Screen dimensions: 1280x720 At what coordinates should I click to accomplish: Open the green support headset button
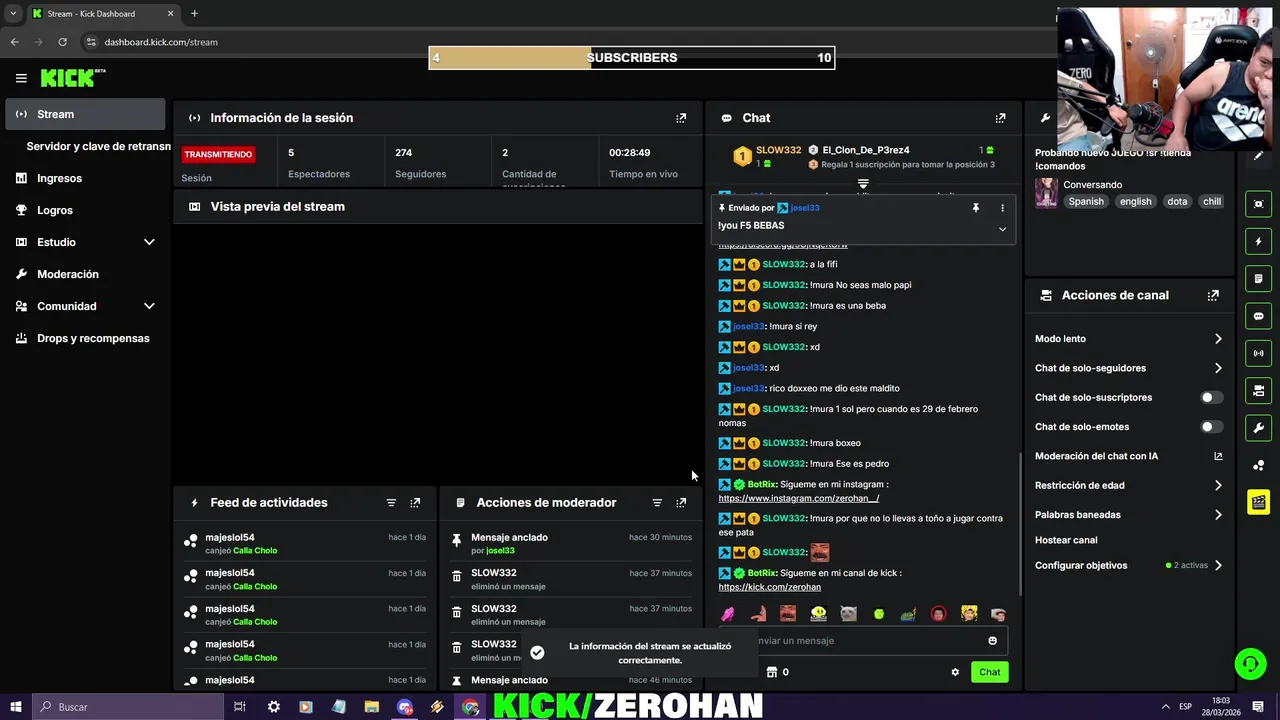click(x=1250, y=664)
